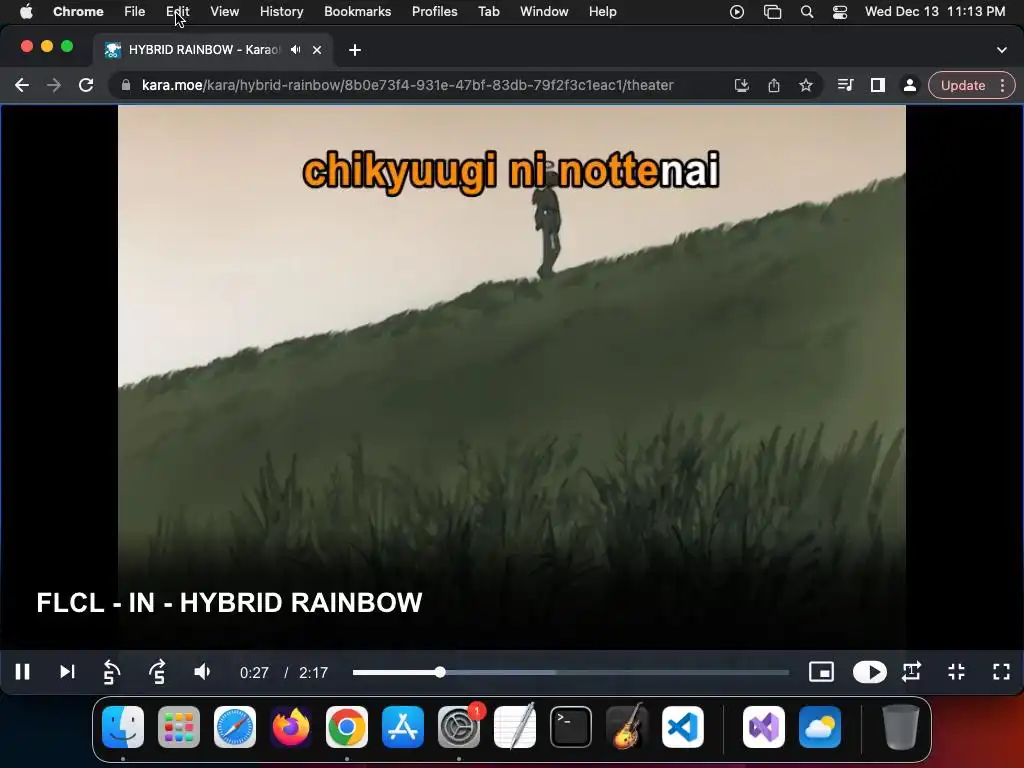Open the Edit menu

[178, 12]
